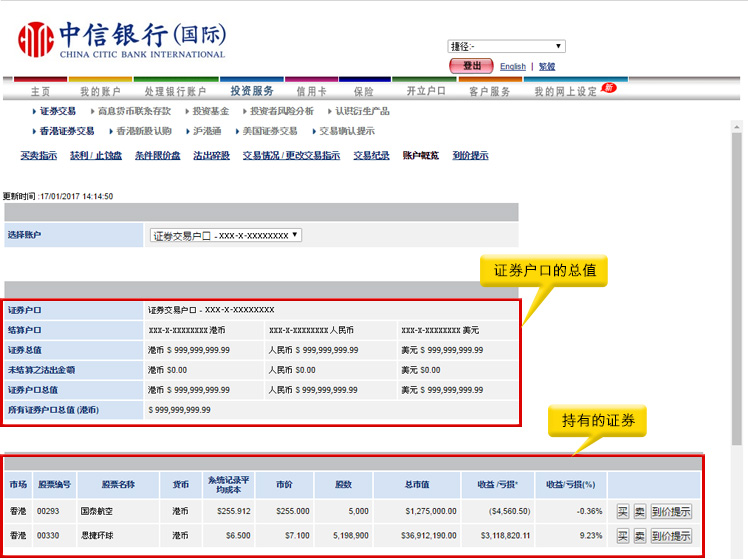
Task: Open the 捷径 shortcut dropdown
Action: (507, 46)
